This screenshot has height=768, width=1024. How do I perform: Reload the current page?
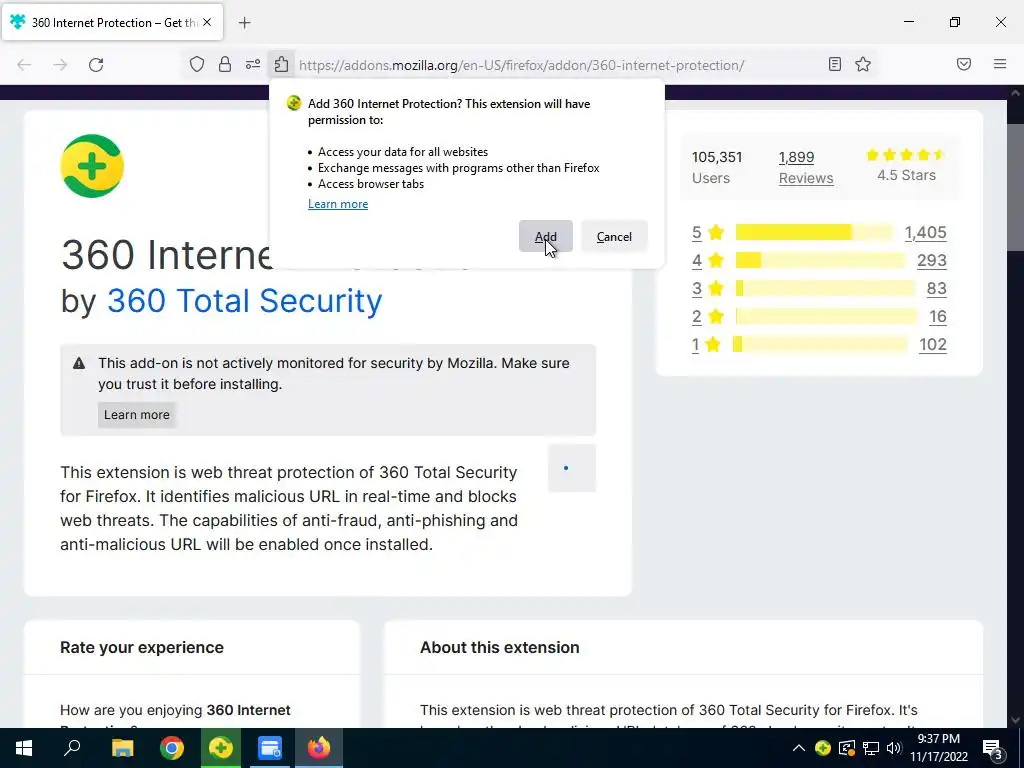[96, 65]
